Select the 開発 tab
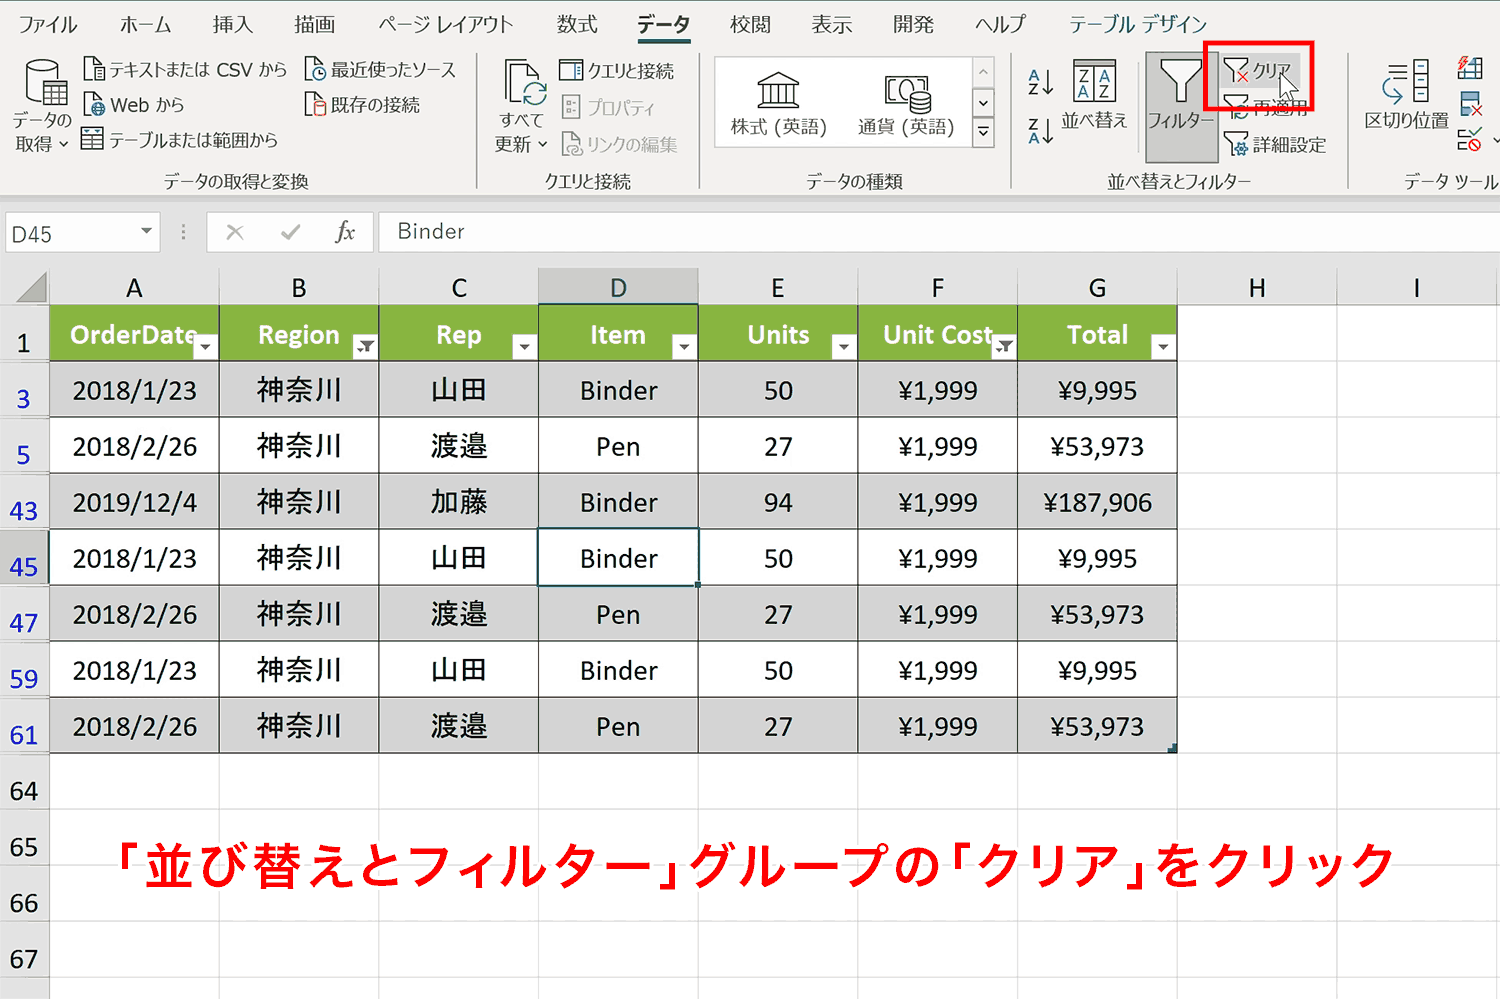The width and height of the screenshot is (1500, 999). (x=914, y=24)
